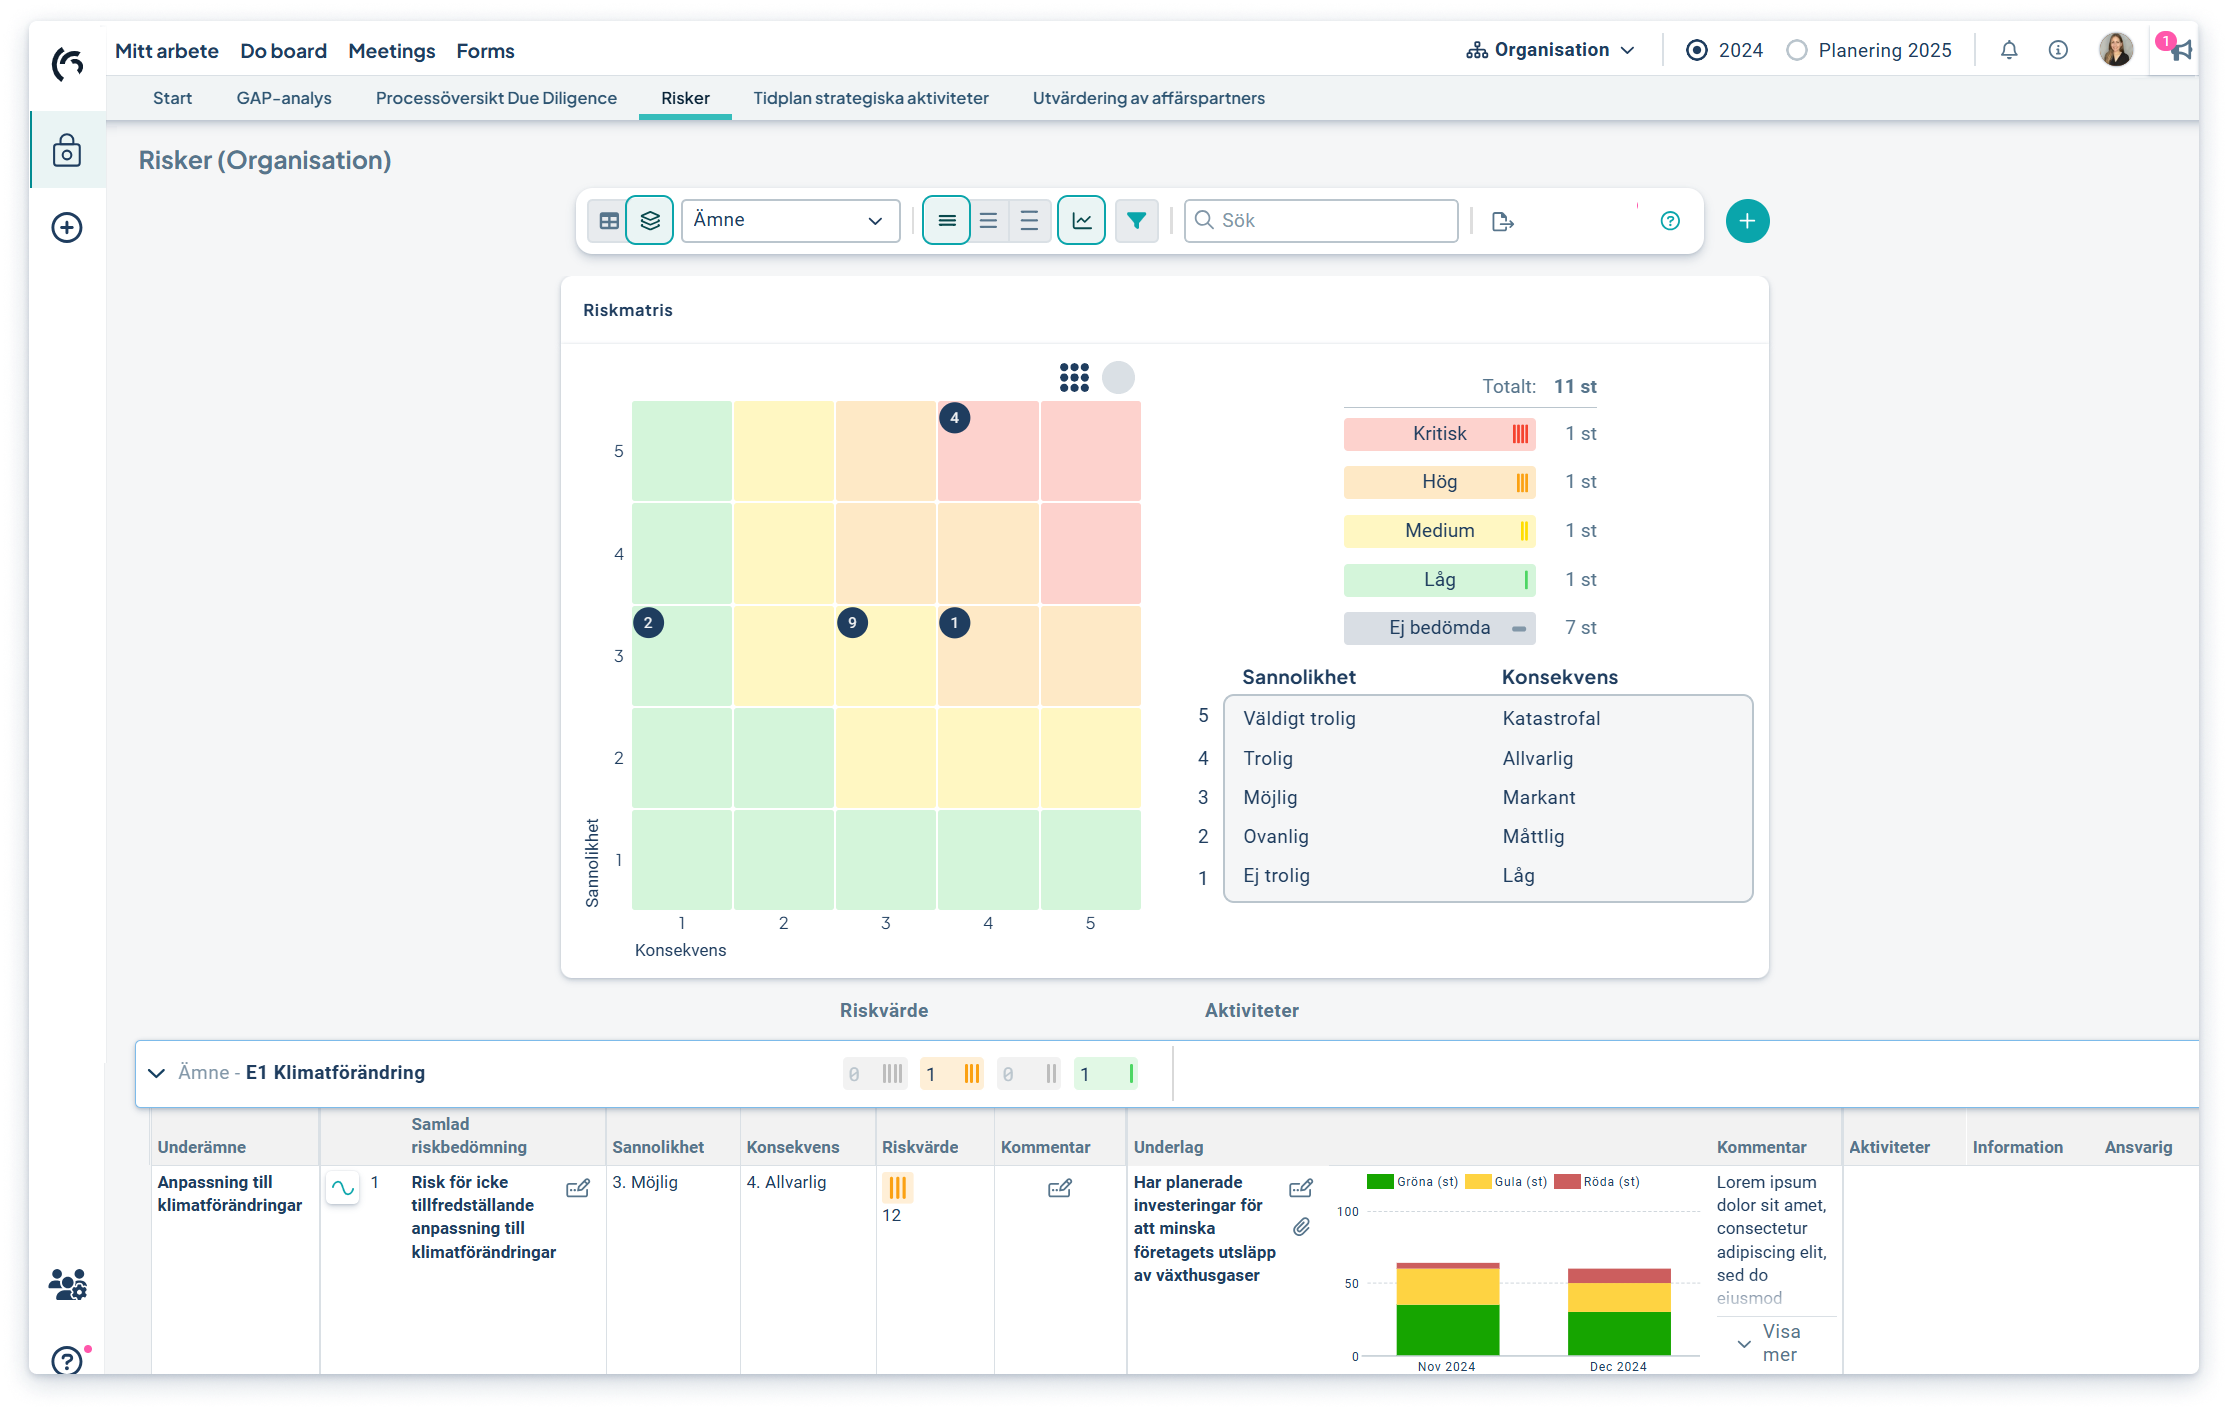Click risk bubble number 1 in matrix
Screen dimensions: 2228x1411
point(954,623)
